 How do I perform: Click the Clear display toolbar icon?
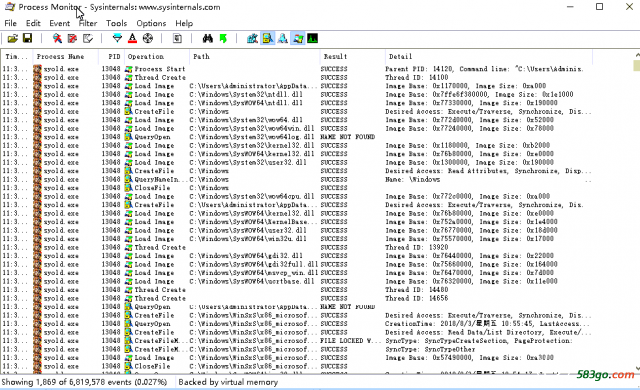pyautogui.click(x=88, y=39)
